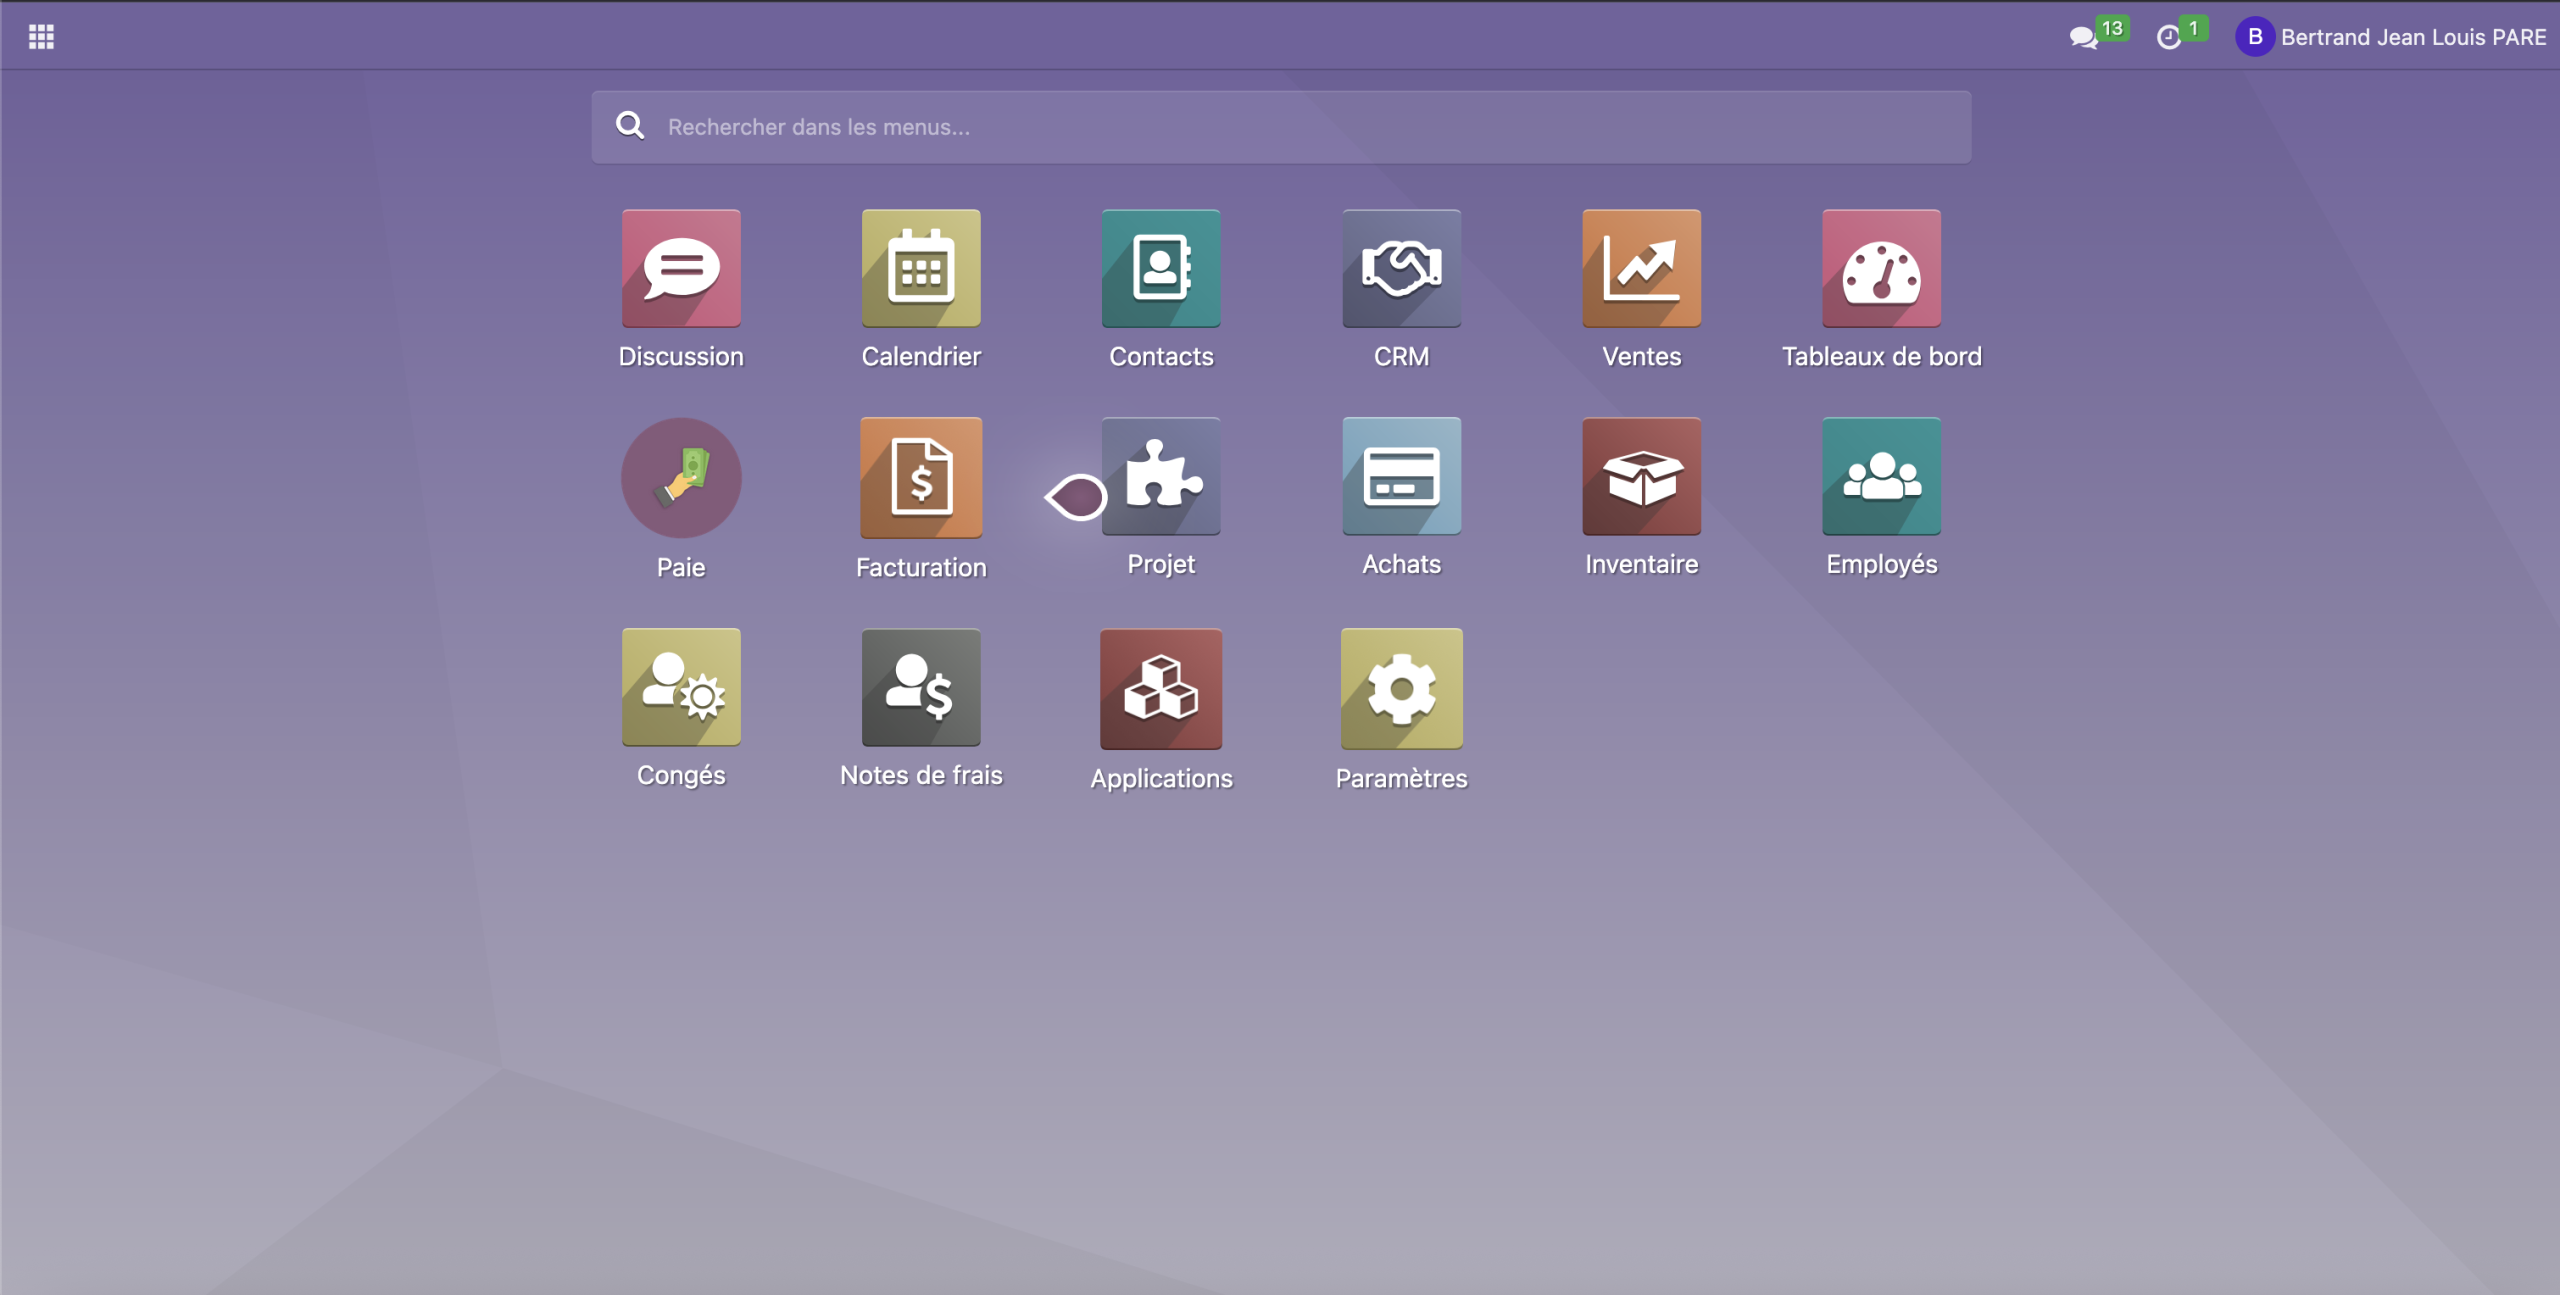The width and height of the screenshot is (2560, 1295).
Task: Click the home menu grid icon
Action: [x=41, y=37]
